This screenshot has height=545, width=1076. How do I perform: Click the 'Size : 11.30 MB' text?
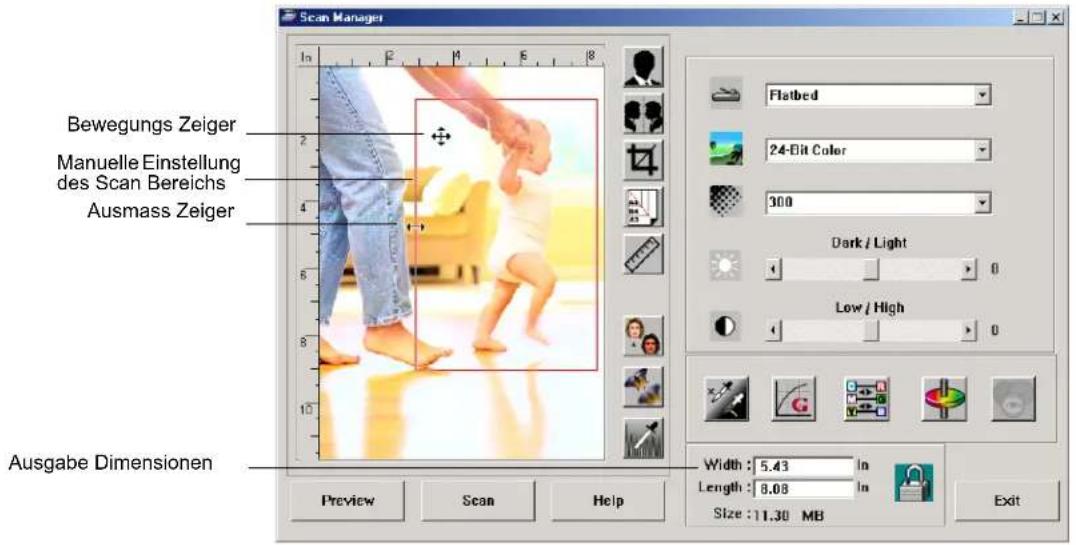[768, 515]
